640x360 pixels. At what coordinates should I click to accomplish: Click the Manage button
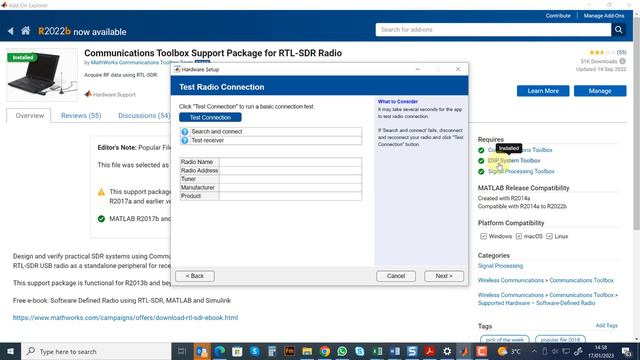point(600,91)
